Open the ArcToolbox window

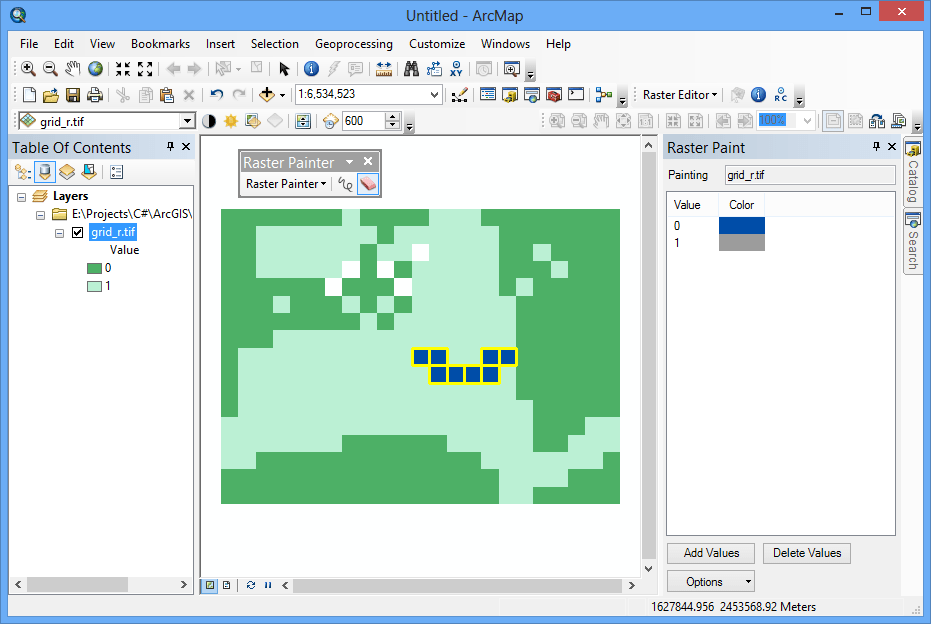pyautogui.click(x=553, y=94)
